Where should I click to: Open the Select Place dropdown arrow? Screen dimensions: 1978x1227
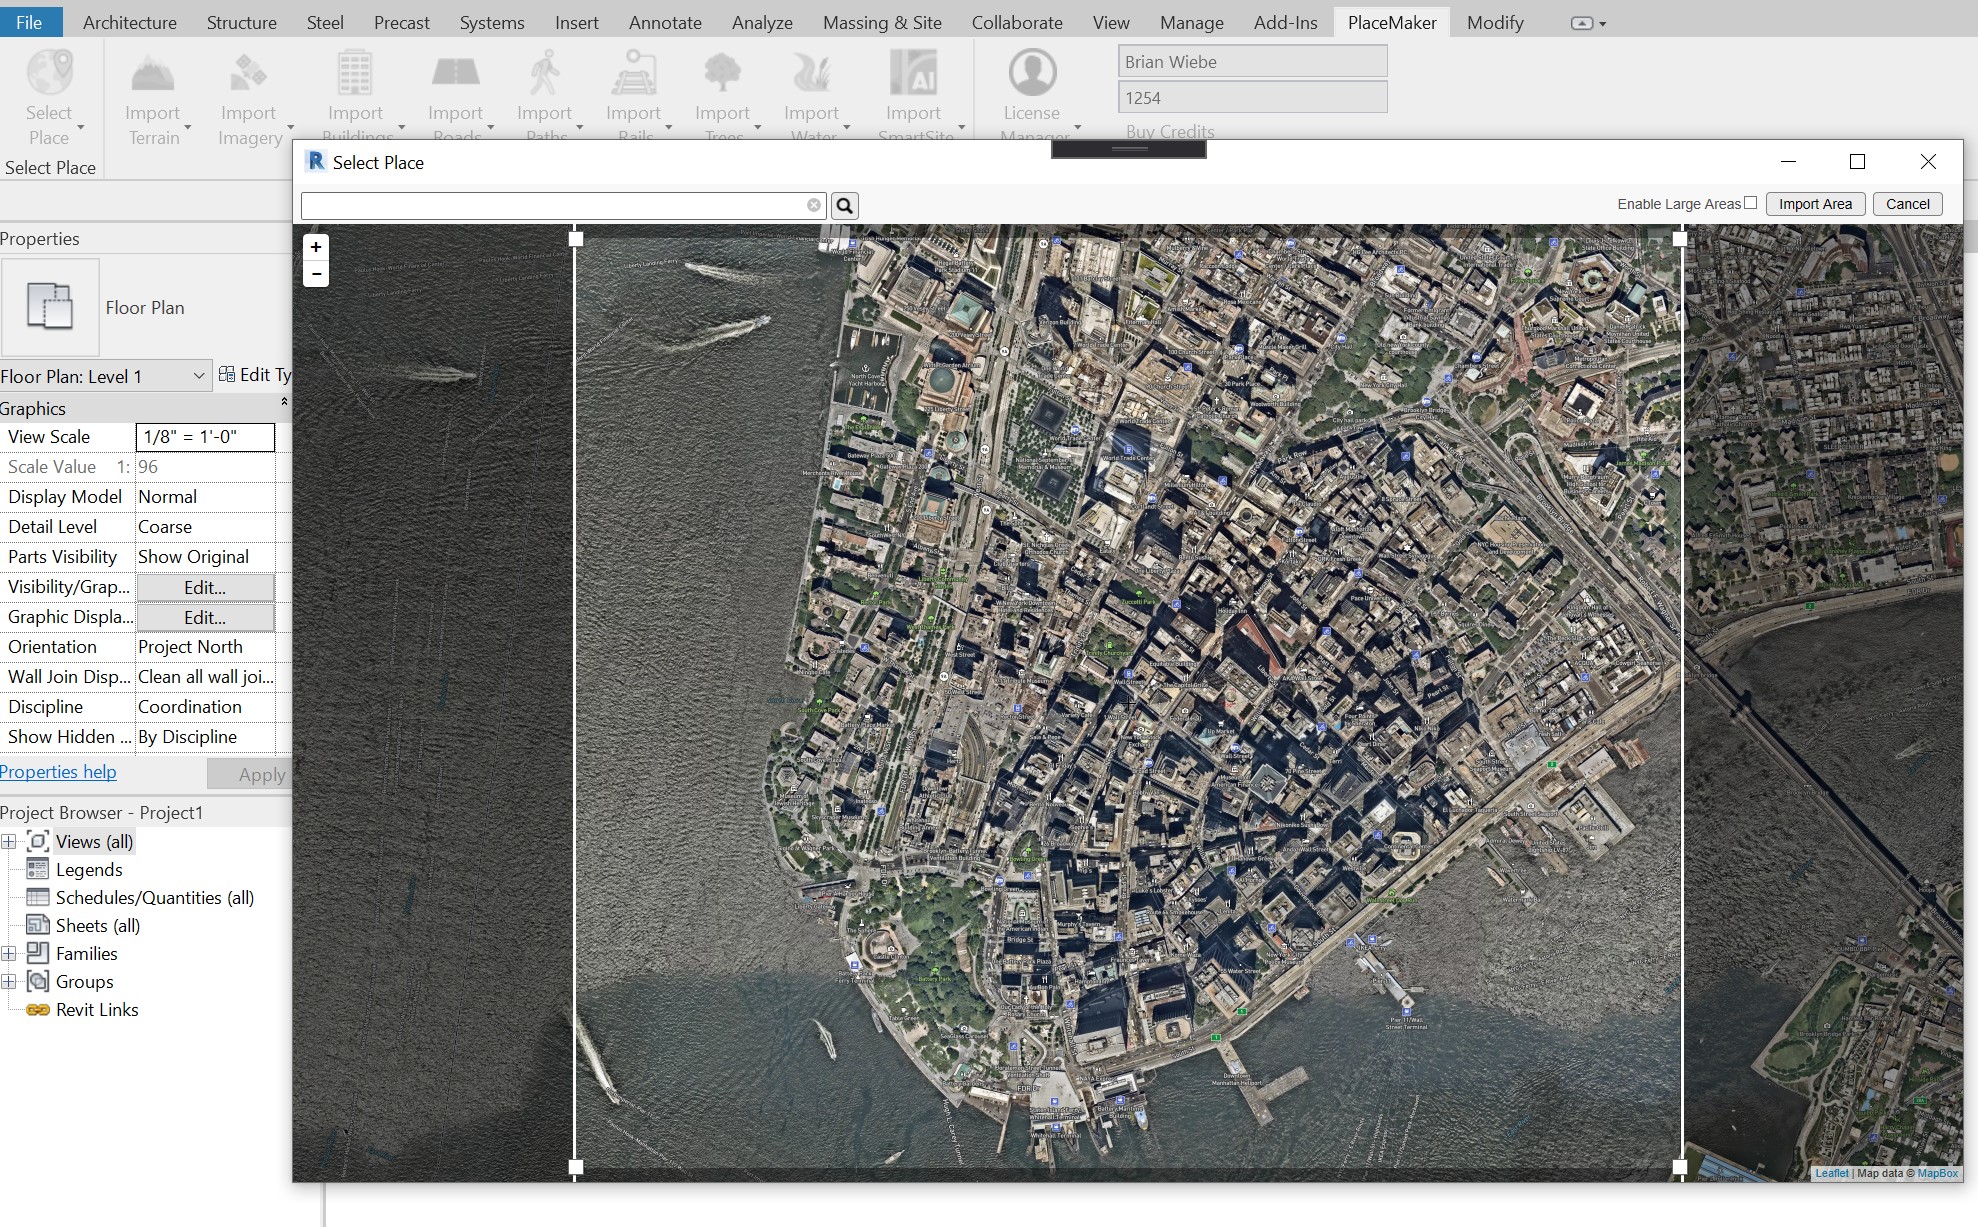[80, 128]
